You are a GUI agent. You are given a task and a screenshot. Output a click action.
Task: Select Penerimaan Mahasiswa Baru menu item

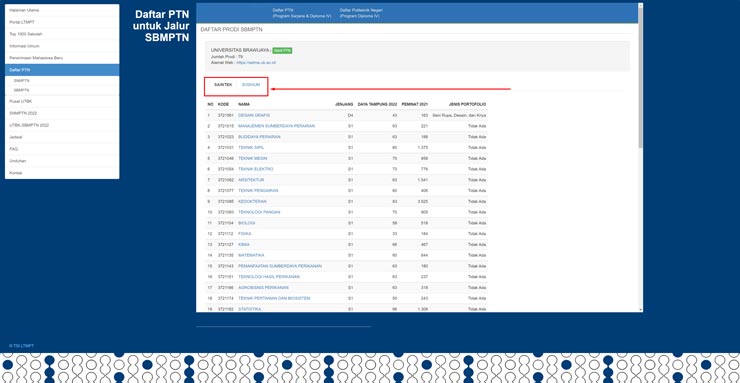[62, 58]
